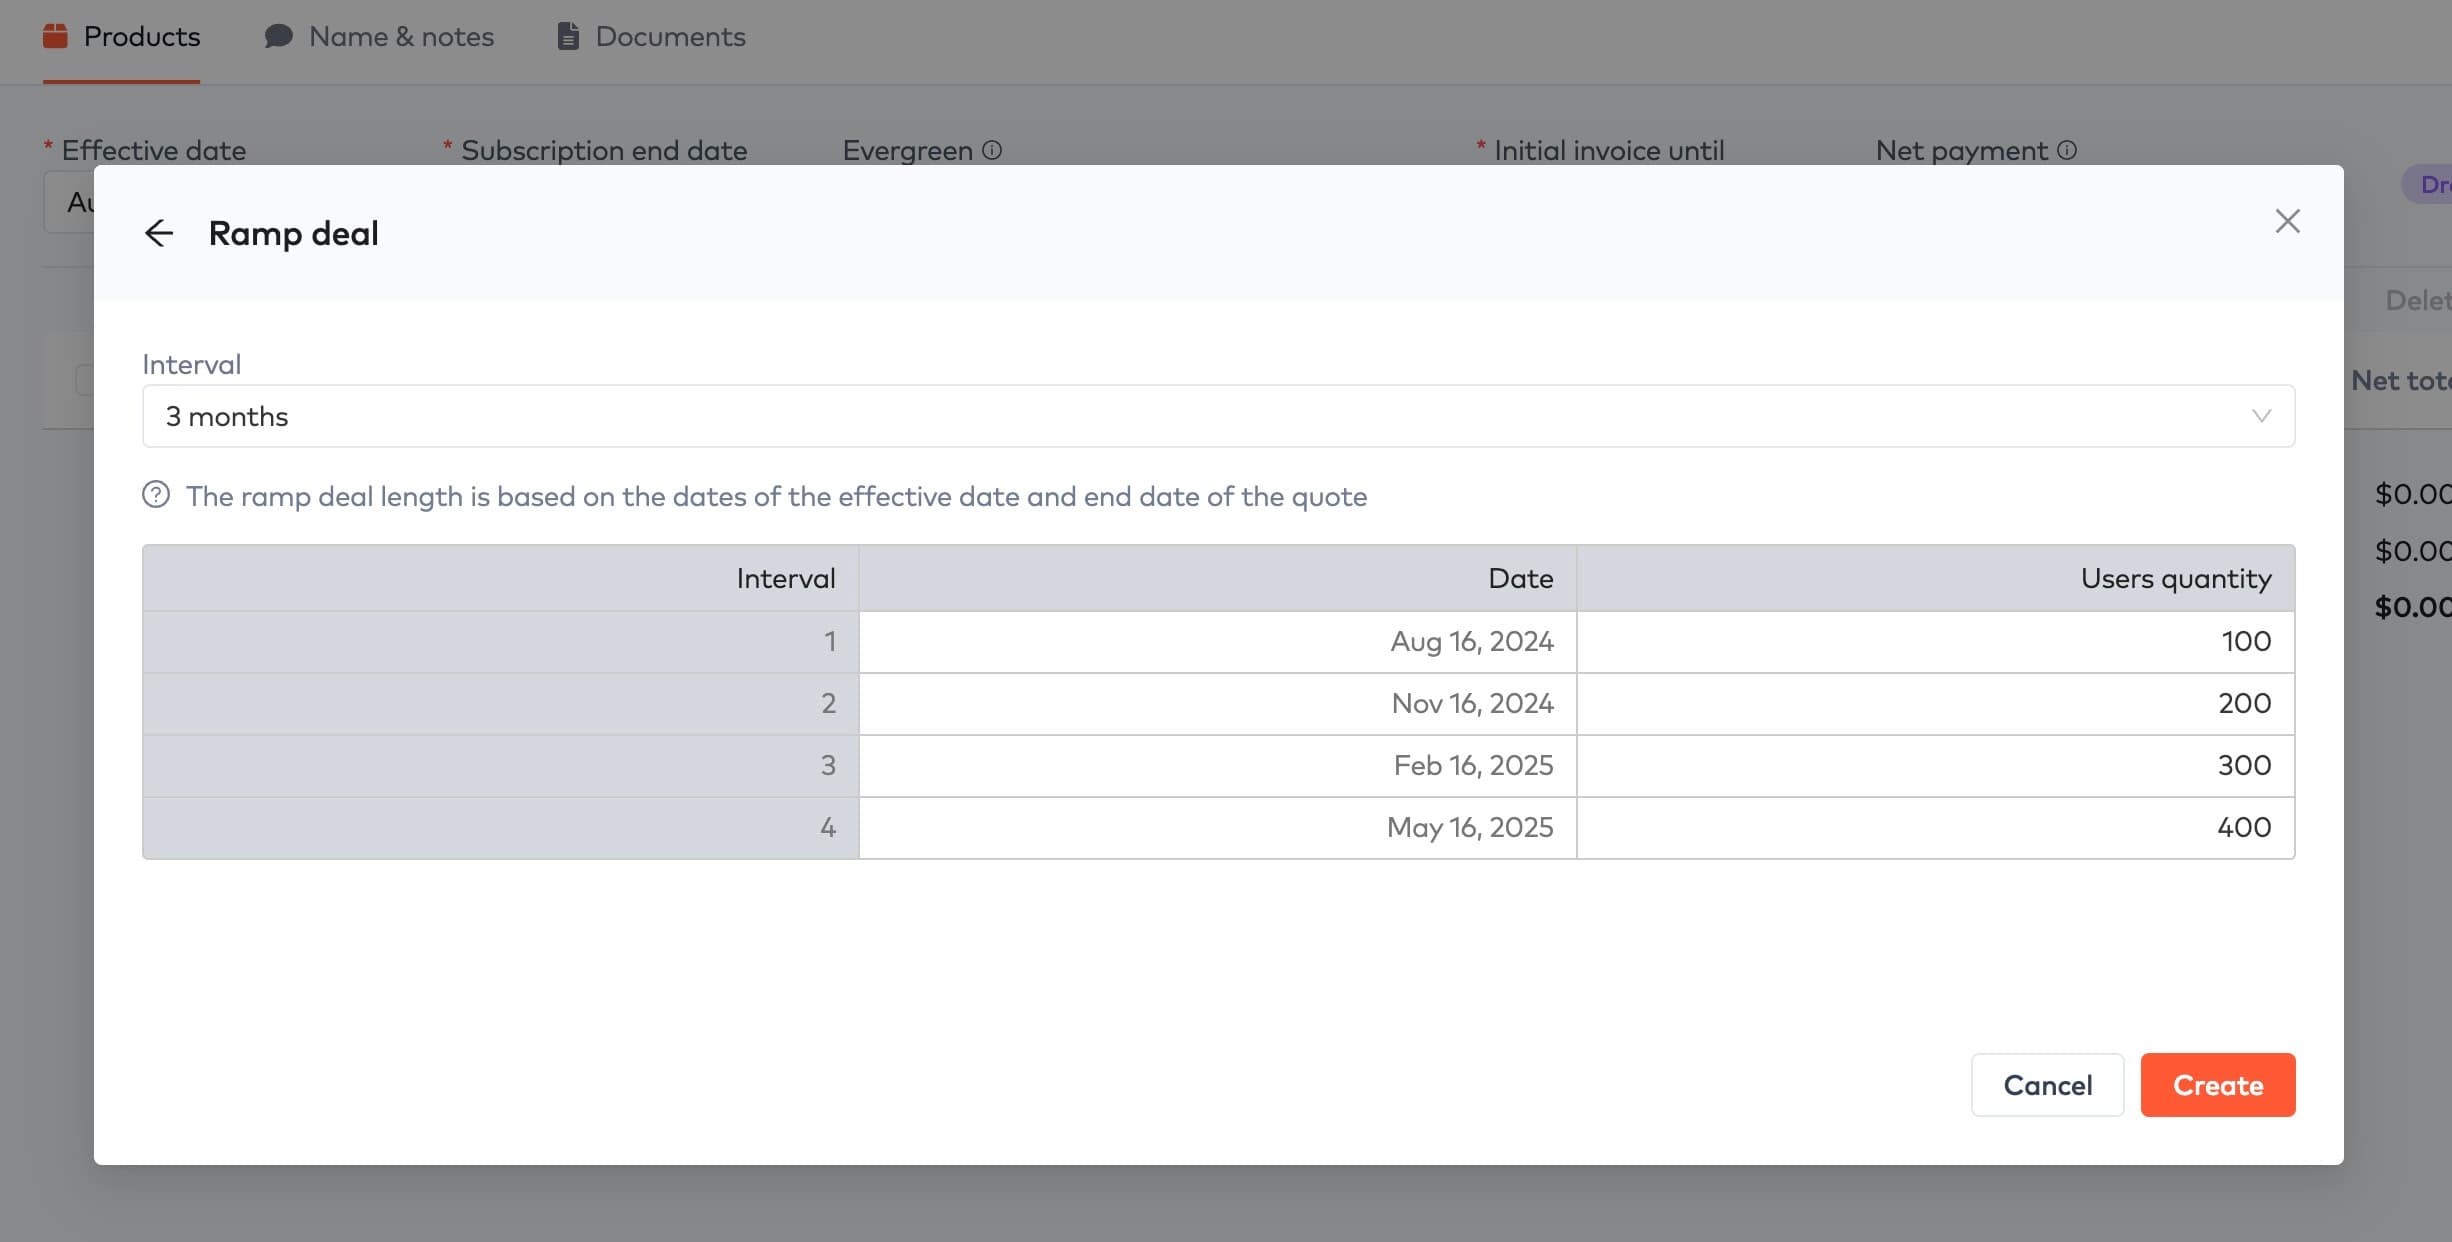This screenshot has width=2452, height=1242.
Task: Edit users quantity 300 for interval 3
Action: point(1935,765)
